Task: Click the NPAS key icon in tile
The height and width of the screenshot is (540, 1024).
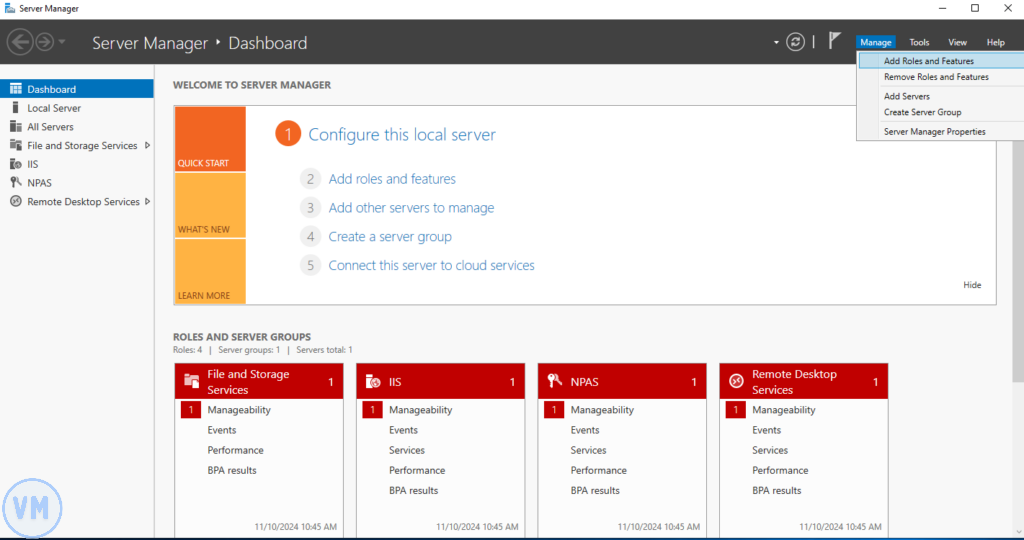Action: click(x=554, y=382)
